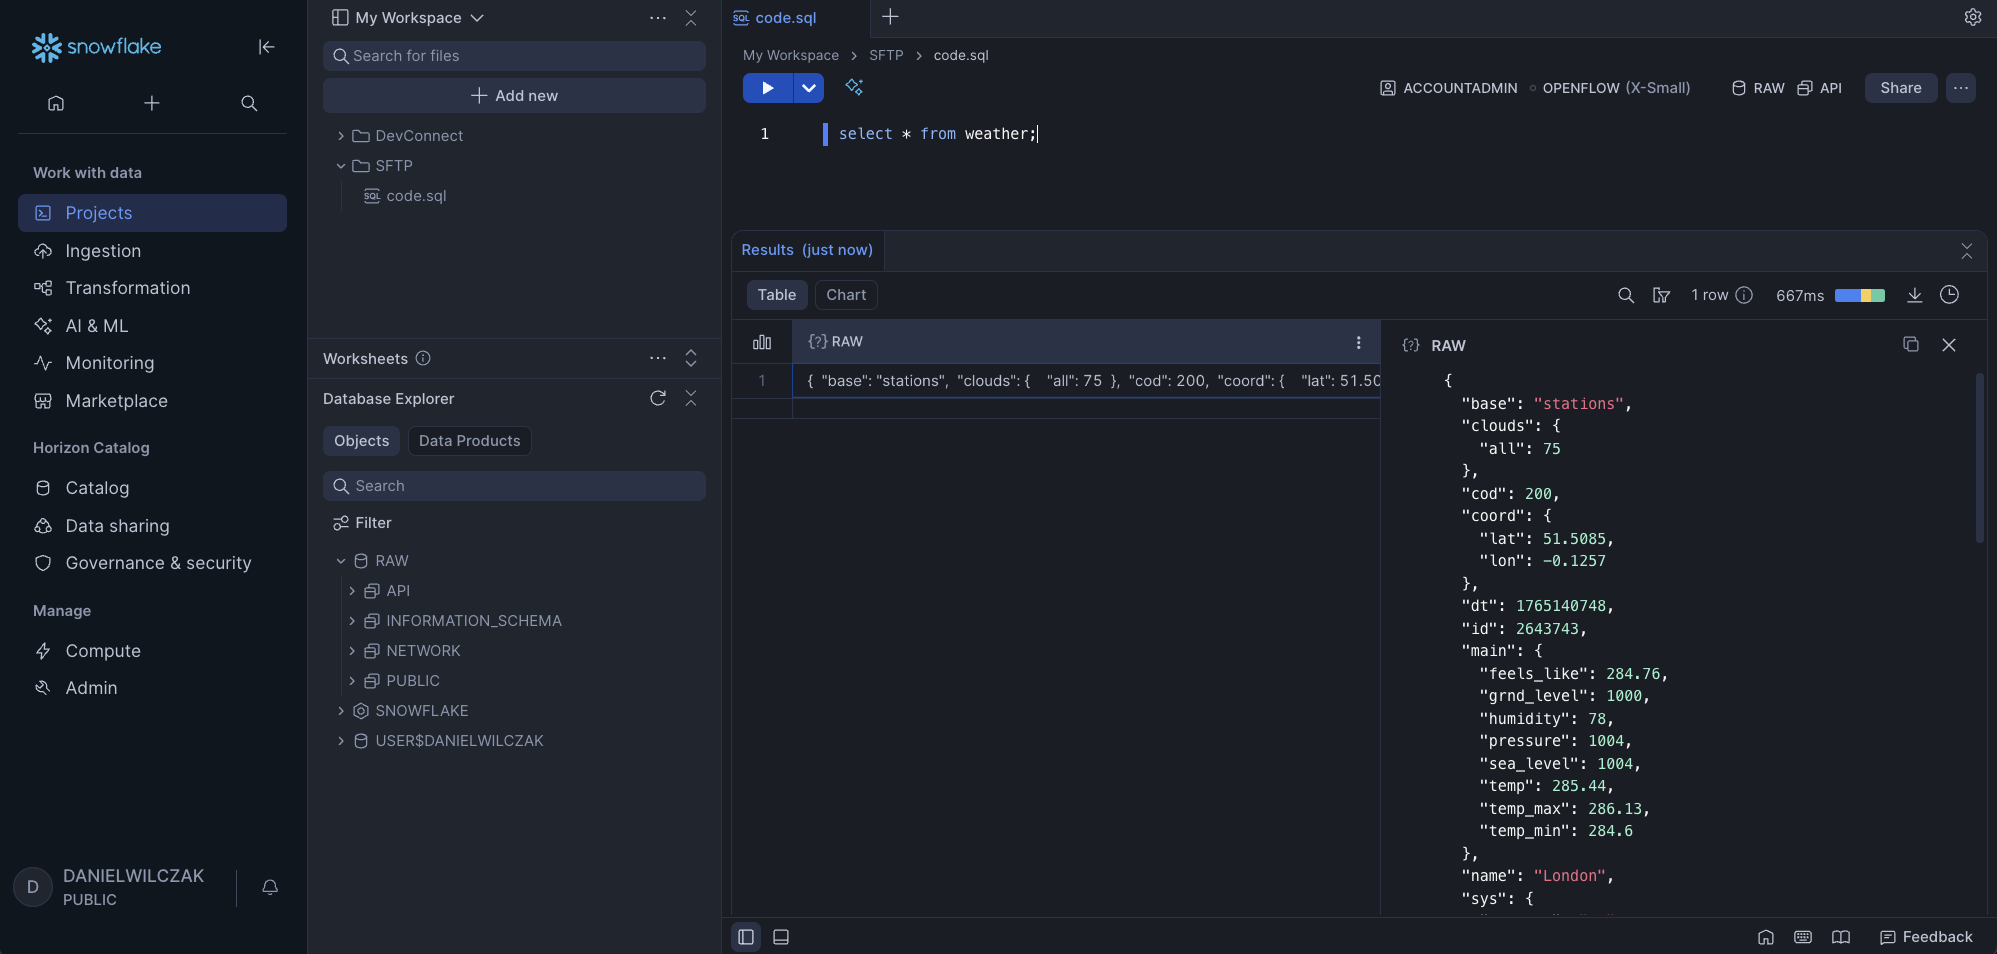Collapse the Snowflake navigation menu
This screenshot has height=954, width=1997.
click(x=266, y=47)
